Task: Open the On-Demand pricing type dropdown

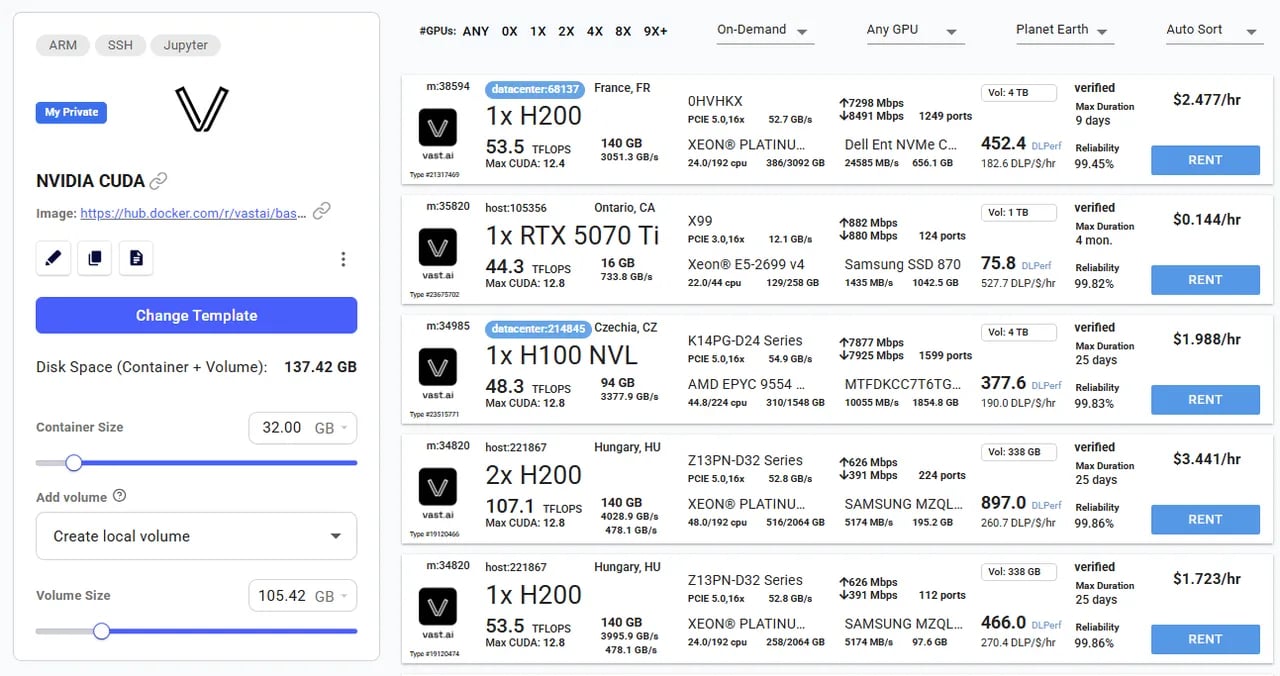Action: pyautogui.click(x=765, y=31)
